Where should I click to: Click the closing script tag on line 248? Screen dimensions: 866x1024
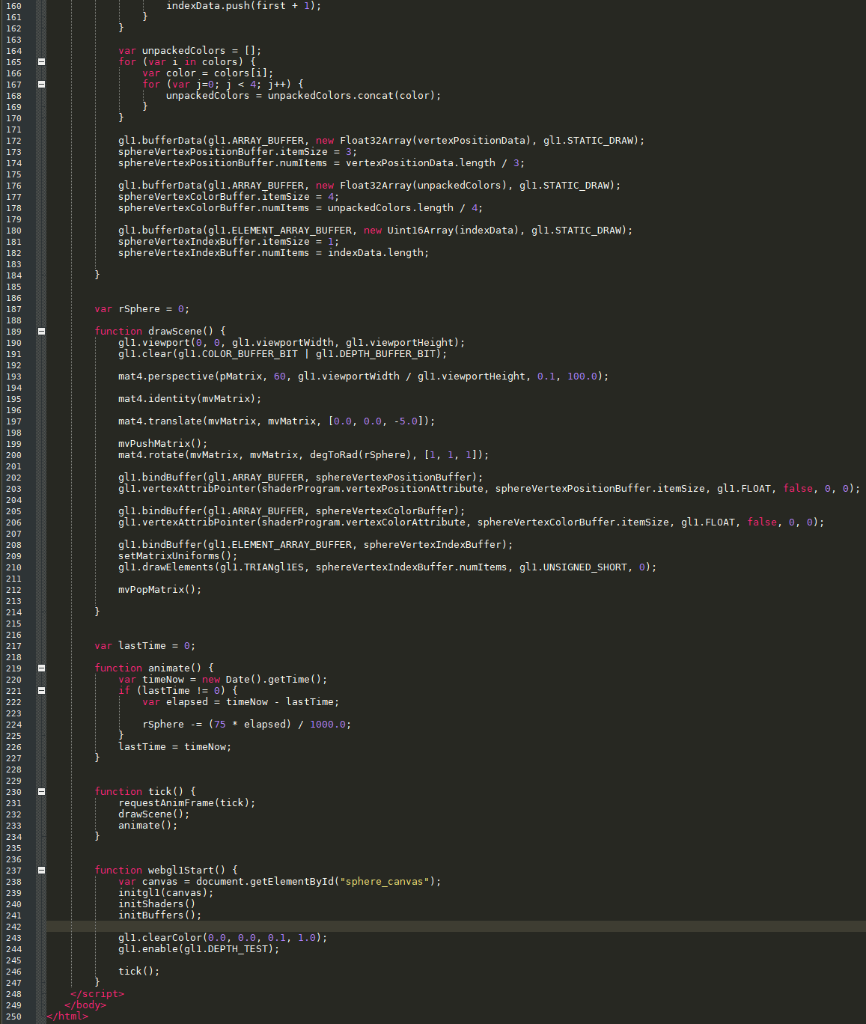click(95, 993)
